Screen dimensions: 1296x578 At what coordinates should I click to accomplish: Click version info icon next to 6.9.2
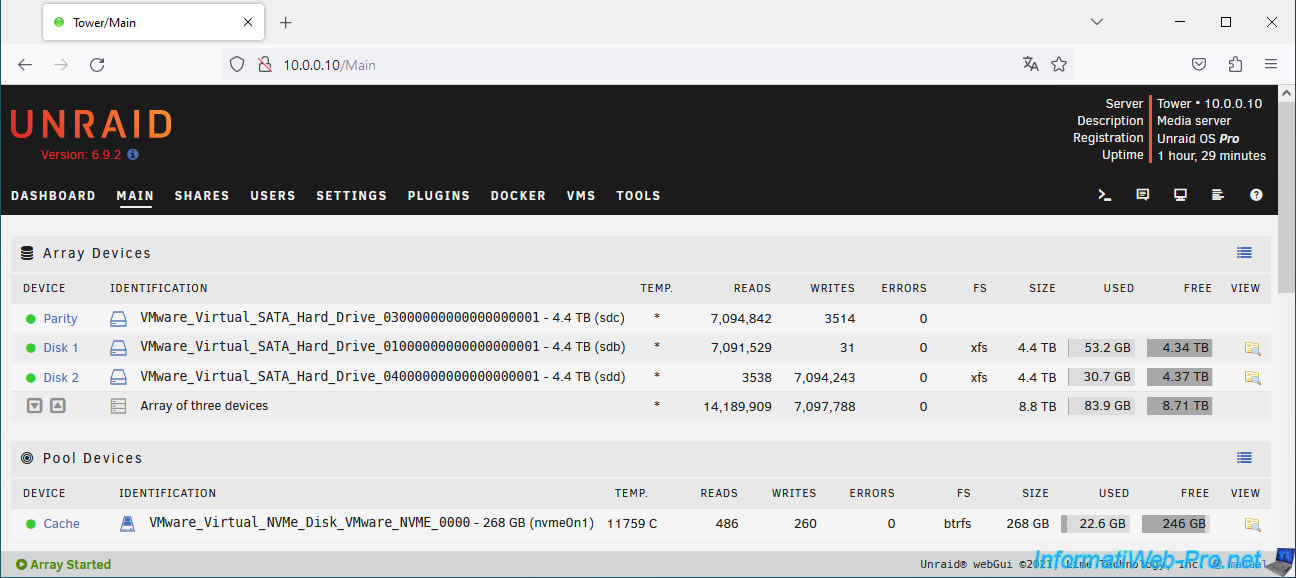pos(133,155)
